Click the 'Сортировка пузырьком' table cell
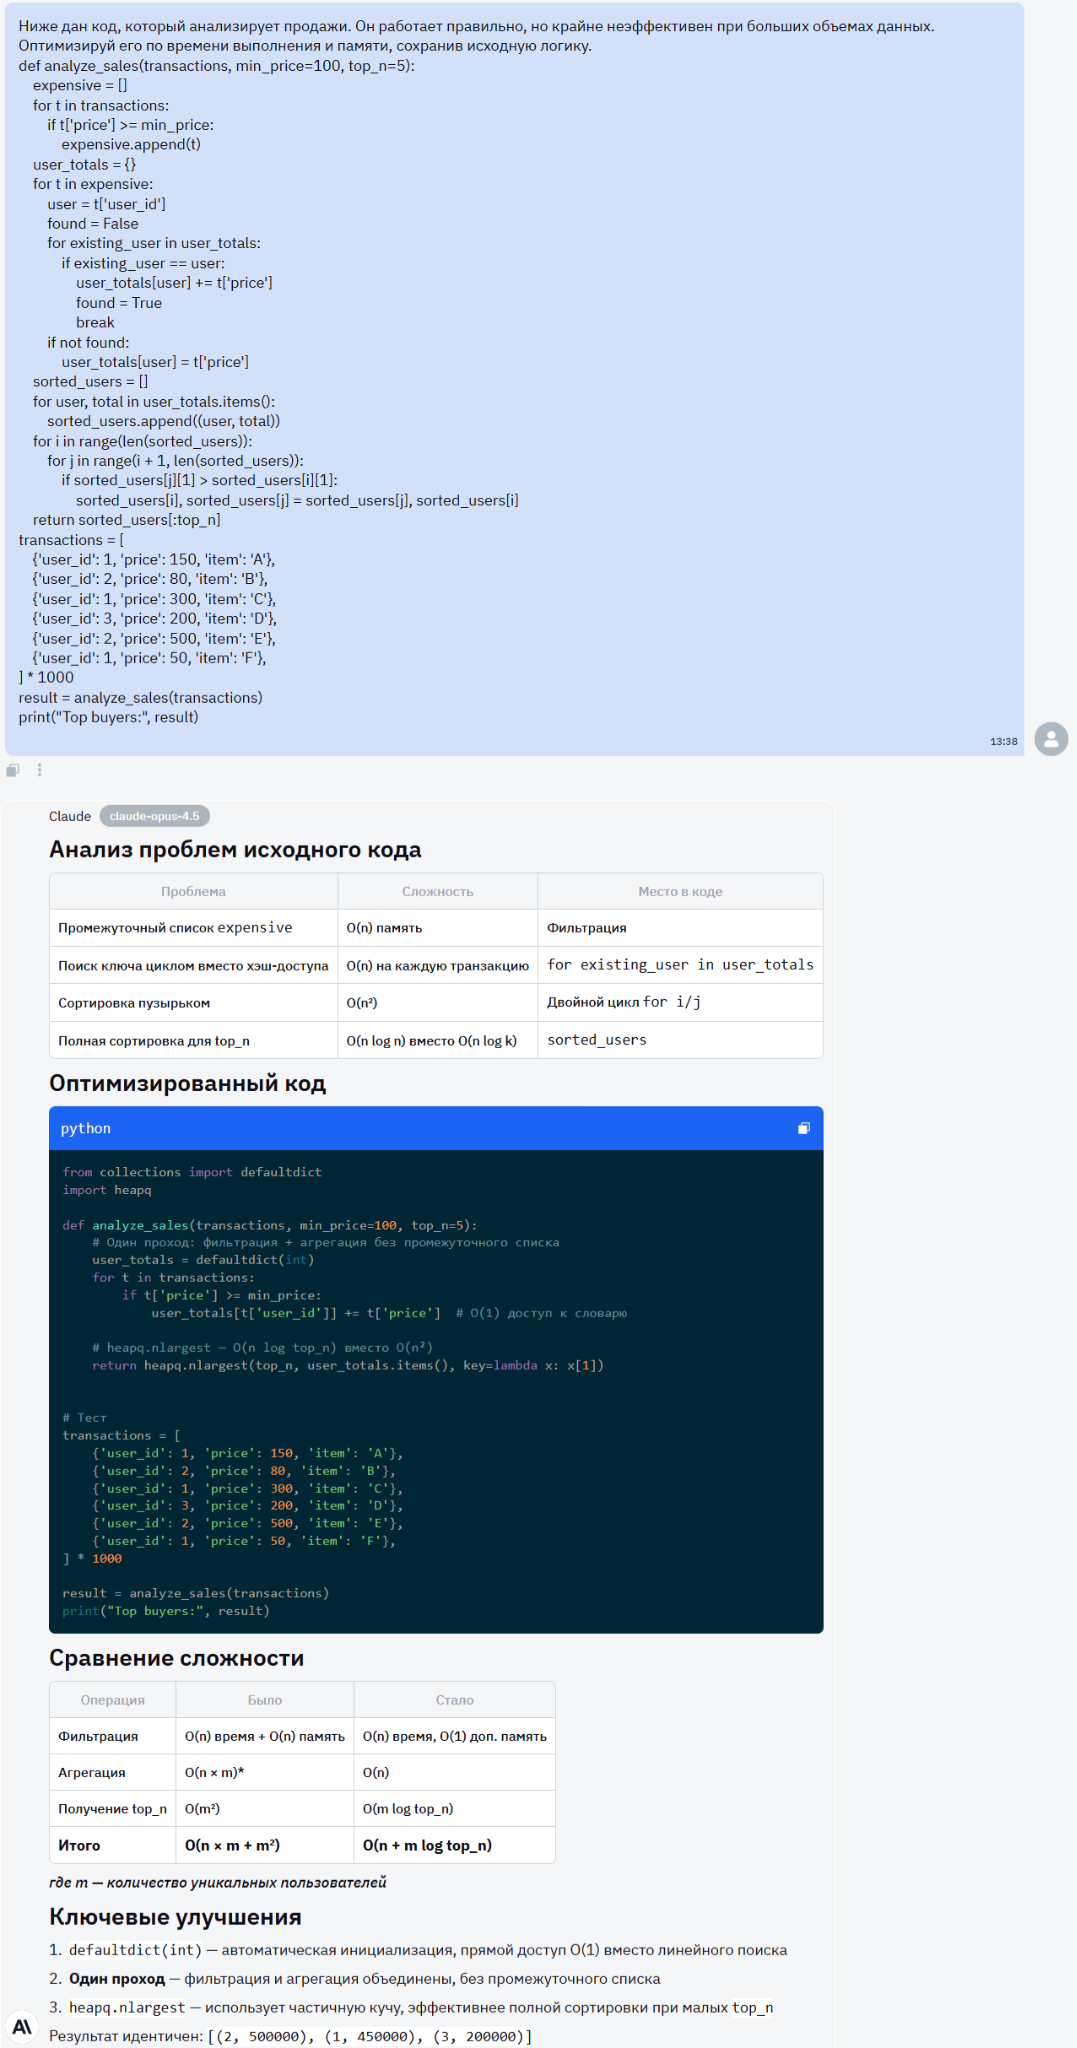 pos(134,1003)
